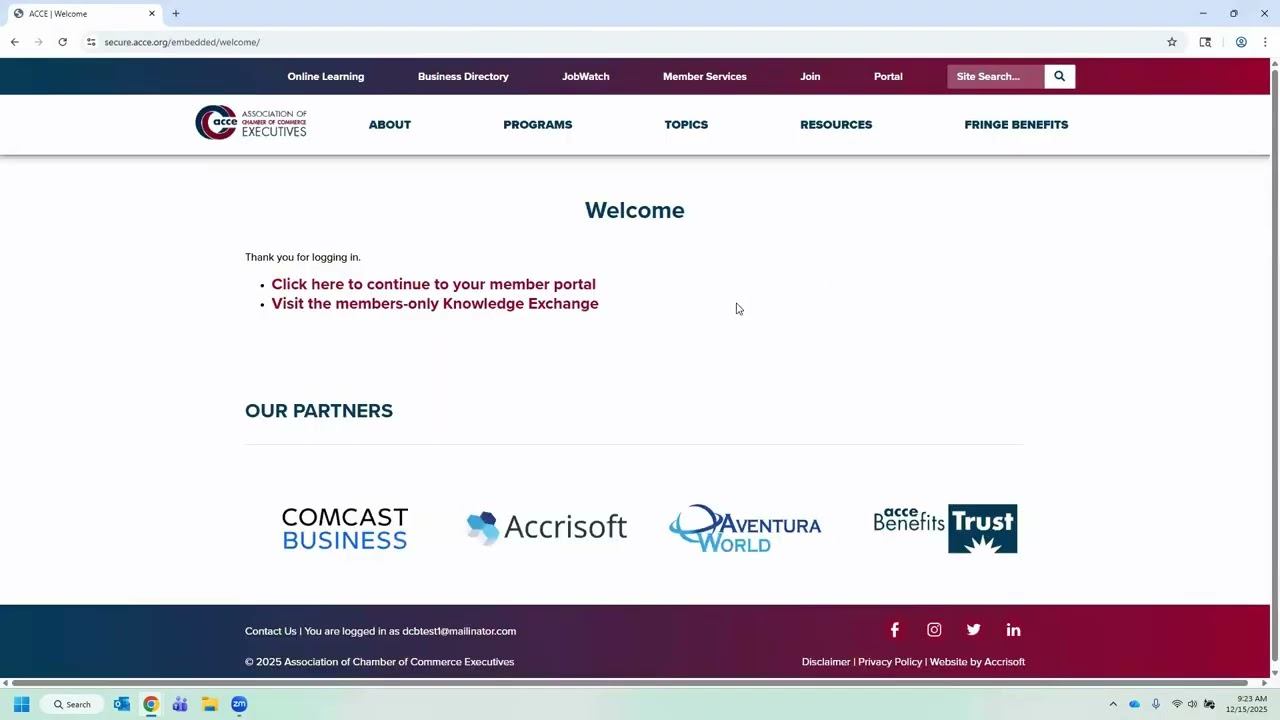This screenshot has height=720, width=1280.
Task: Open the Disclaimer footer link
Action: click(x=826, y=662)
